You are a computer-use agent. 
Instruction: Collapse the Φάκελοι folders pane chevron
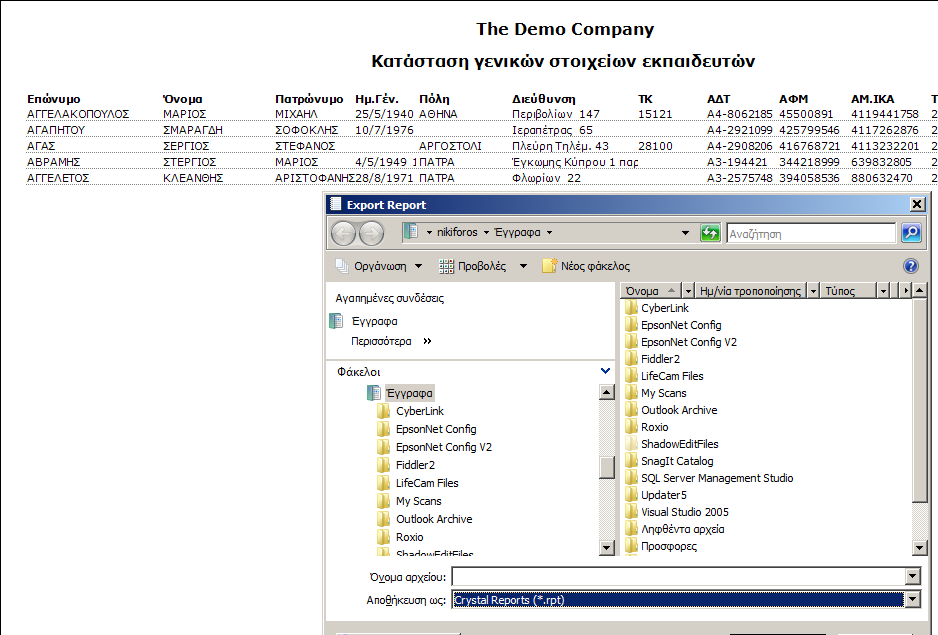tap(605, 371)
